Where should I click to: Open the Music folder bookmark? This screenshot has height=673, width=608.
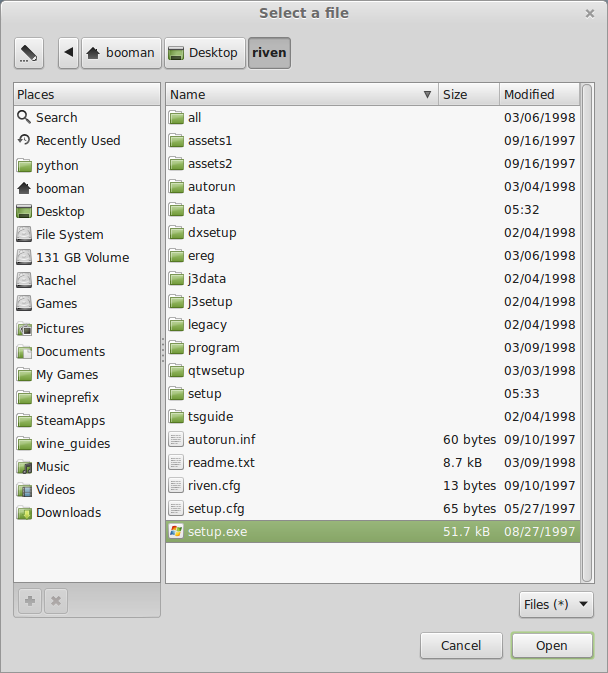click(87, 467)
